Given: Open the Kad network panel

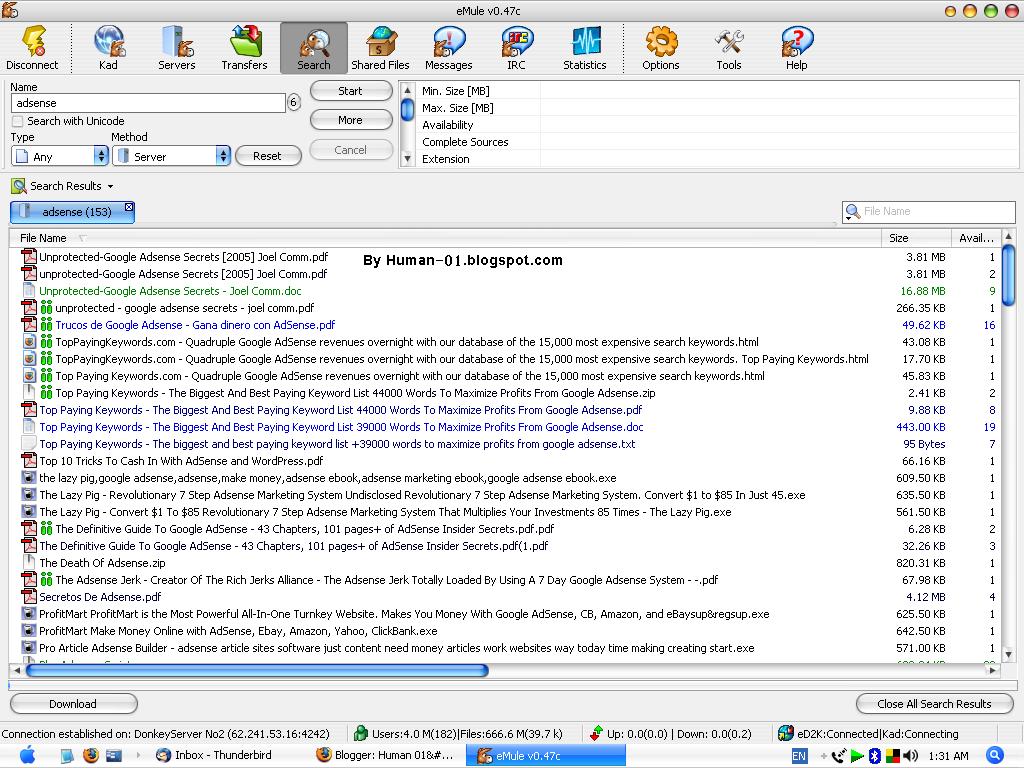Looking at the screenshot, I should [108, 48].
